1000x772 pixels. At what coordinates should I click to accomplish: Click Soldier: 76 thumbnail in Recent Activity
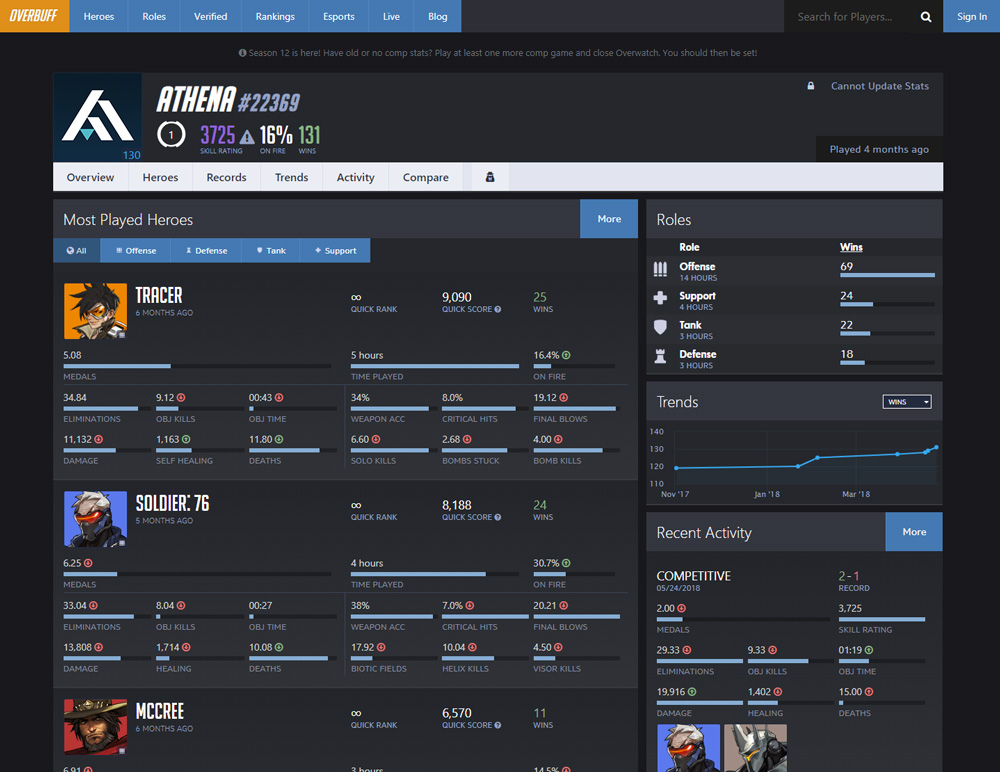click(x=688, y=748)
